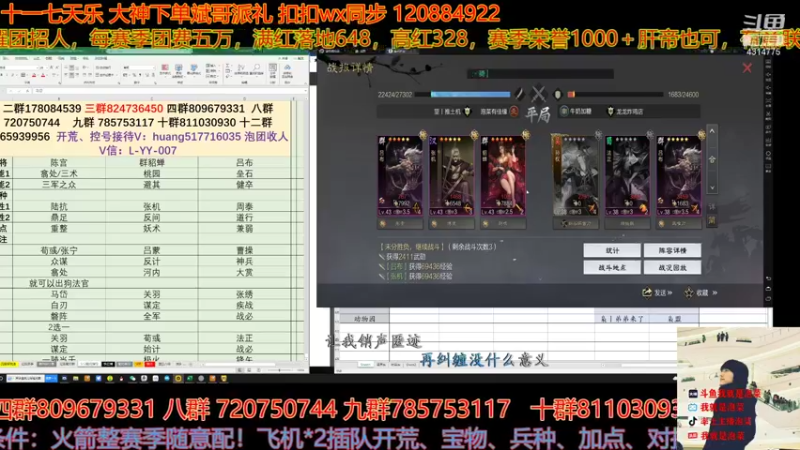Click the 战况回放 battle replay button
This screenshot has height=450, width=800.
672,267
